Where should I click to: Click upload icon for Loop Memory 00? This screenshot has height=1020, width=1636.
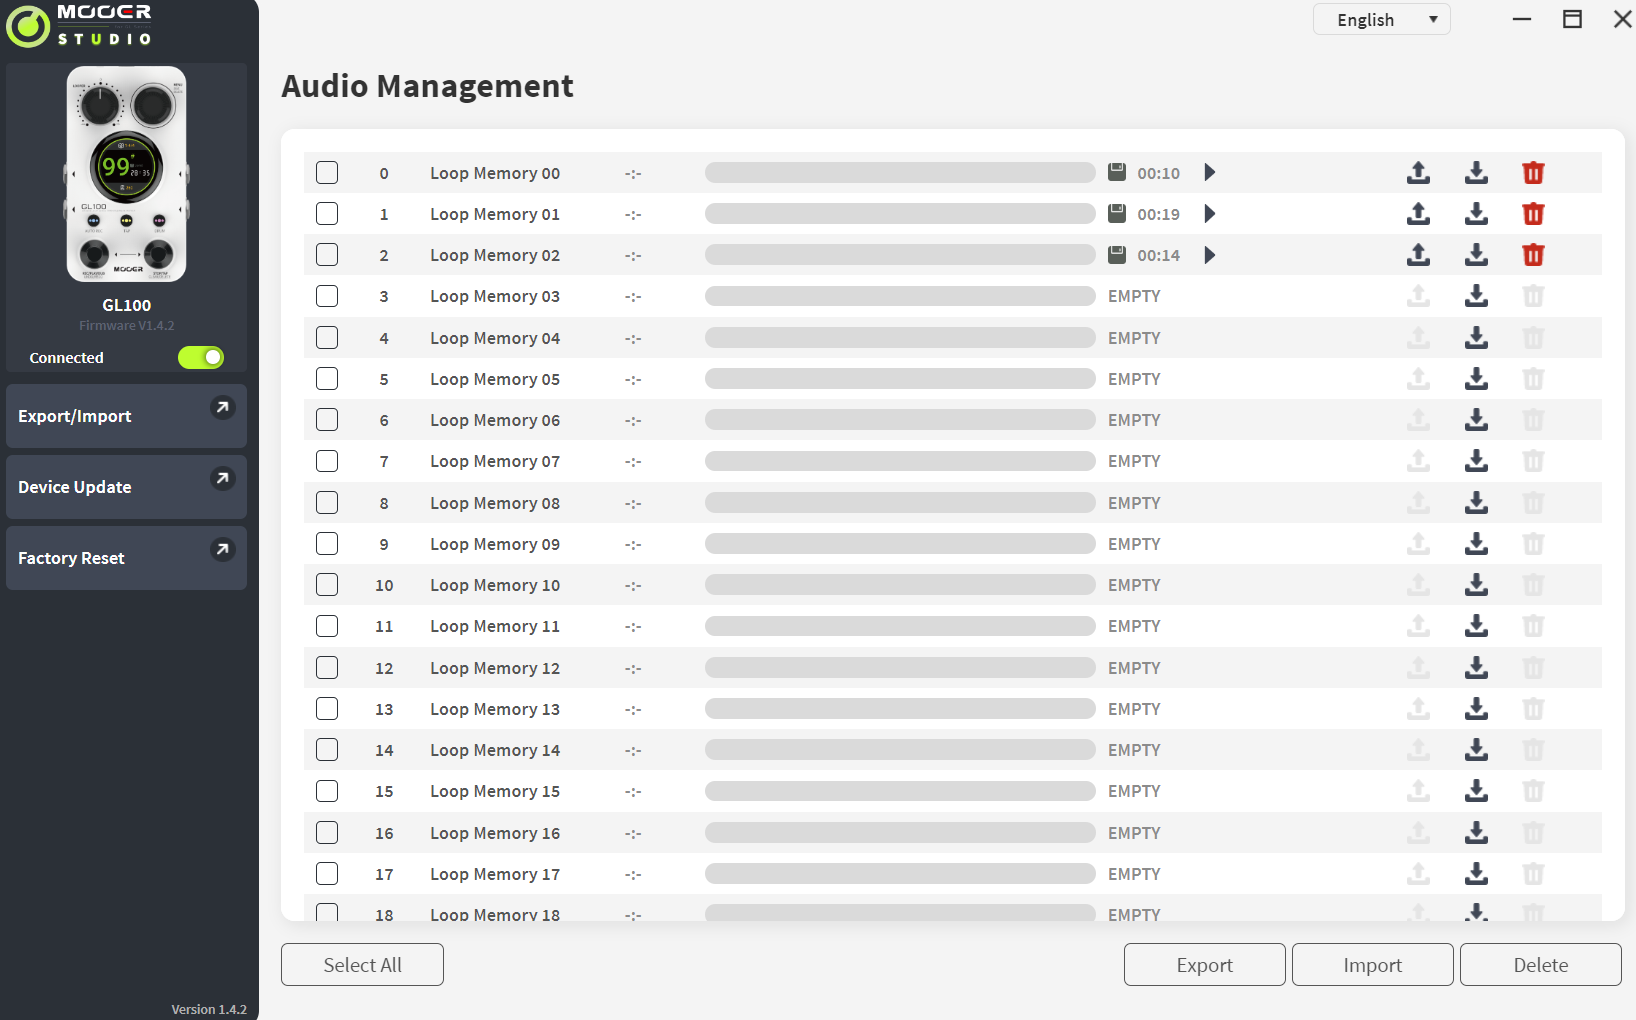click(1418, 173)
